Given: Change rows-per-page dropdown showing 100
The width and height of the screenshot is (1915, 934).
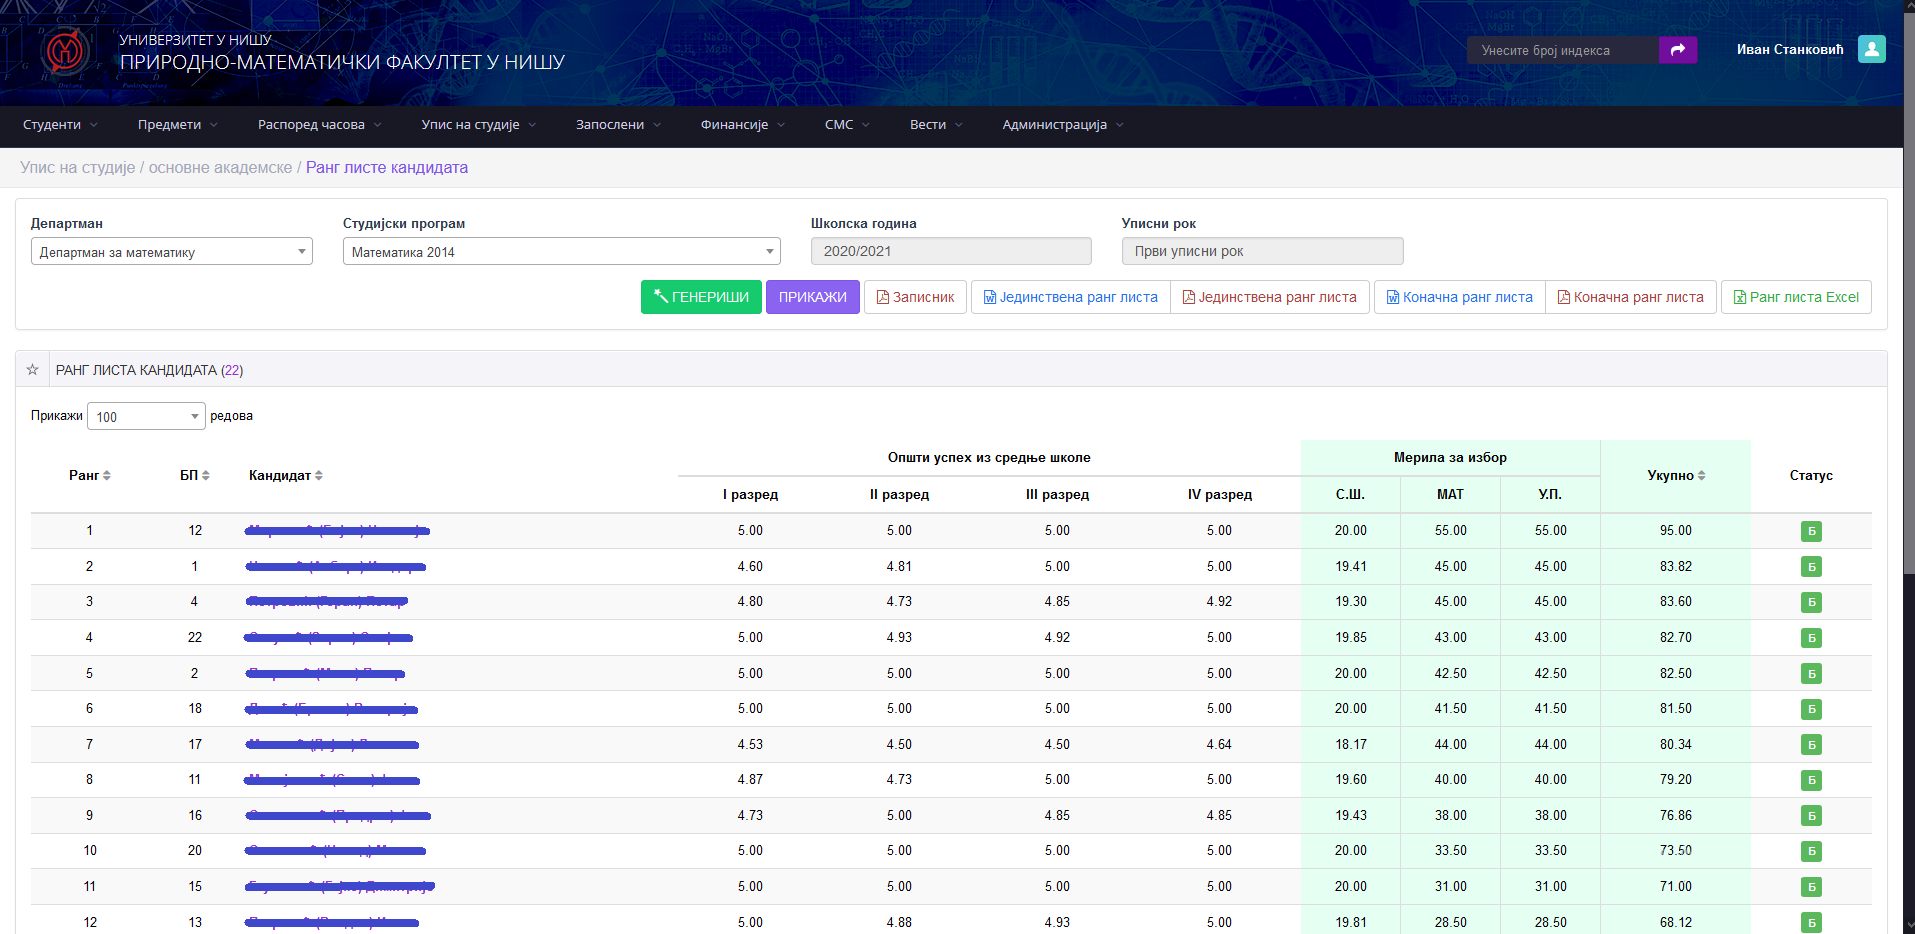Looking at the screenshot, I should [146, 417].
